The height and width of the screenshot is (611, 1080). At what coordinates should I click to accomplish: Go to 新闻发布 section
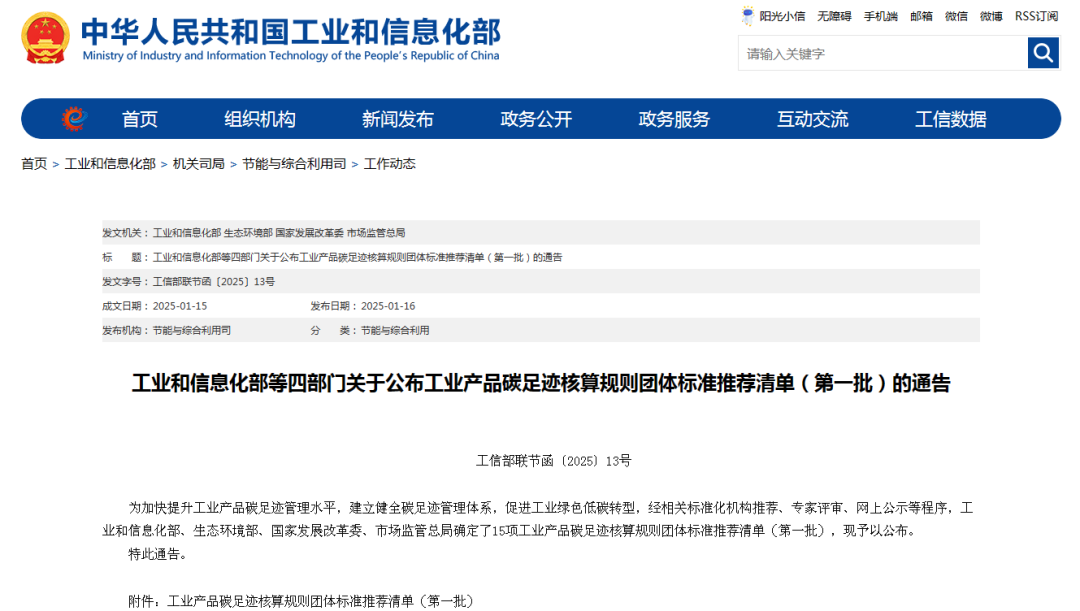click(x=398, y=119)
